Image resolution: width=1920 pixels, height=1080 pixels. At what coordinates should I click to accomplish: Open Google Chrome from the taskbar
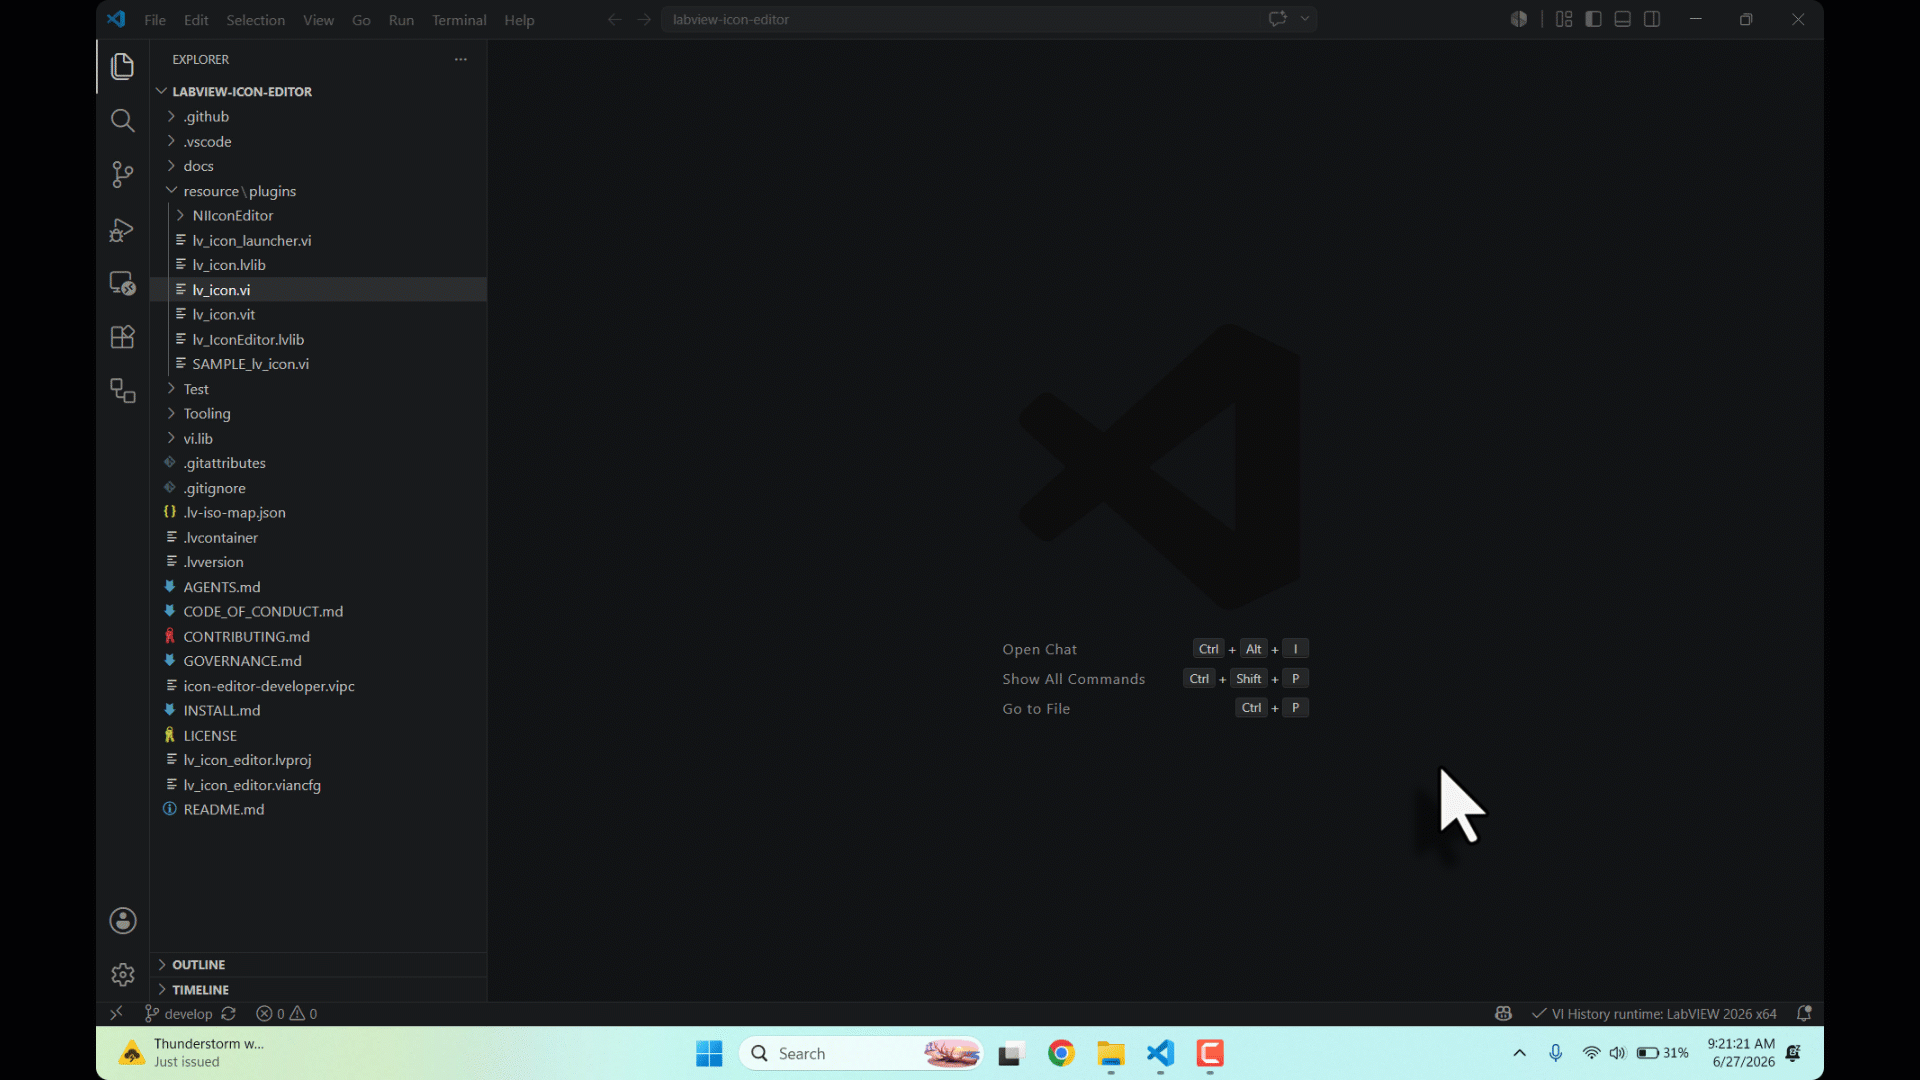point(1061,1053)
